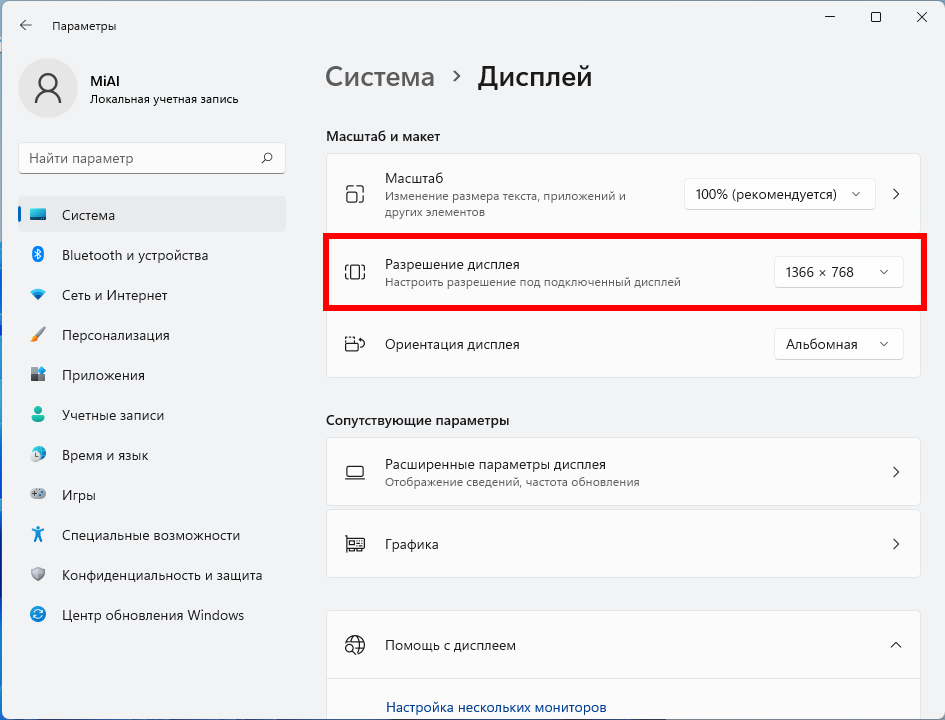
Task: Click the Найти параметр search field
Action: pyautogui.click(x=140, y=158)
